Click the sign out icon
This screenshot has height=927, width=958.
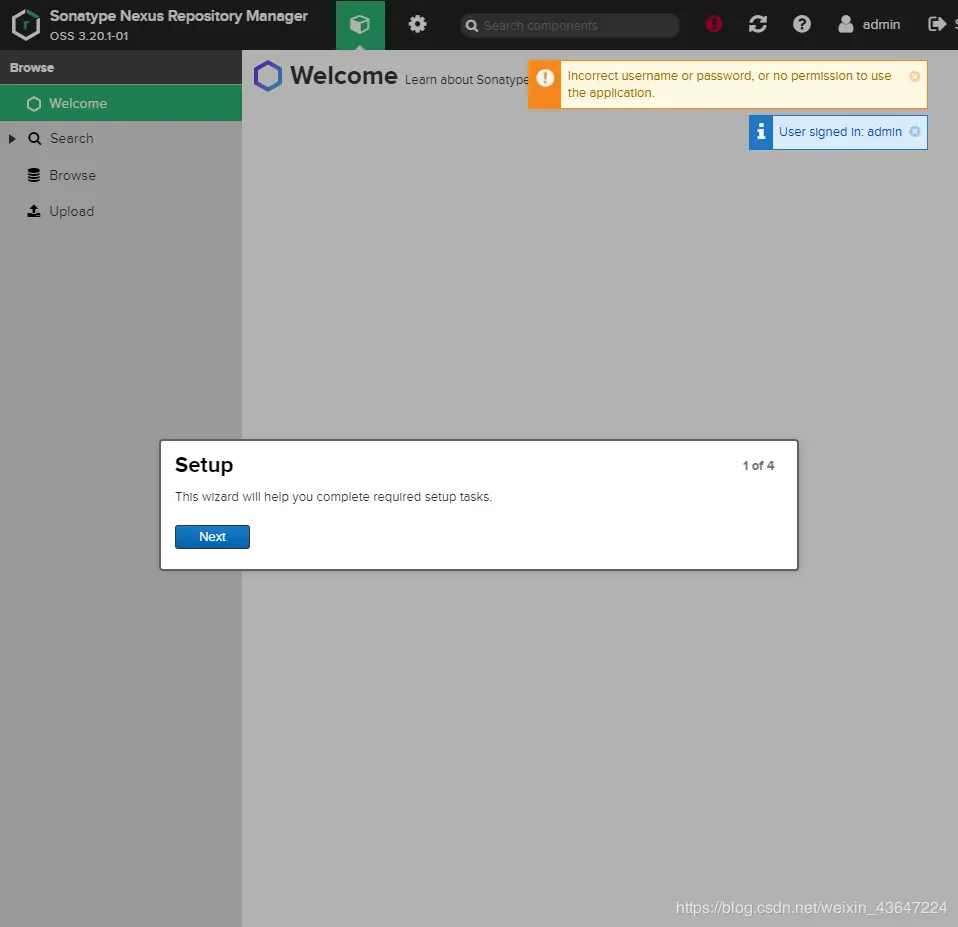pos(937,24)
